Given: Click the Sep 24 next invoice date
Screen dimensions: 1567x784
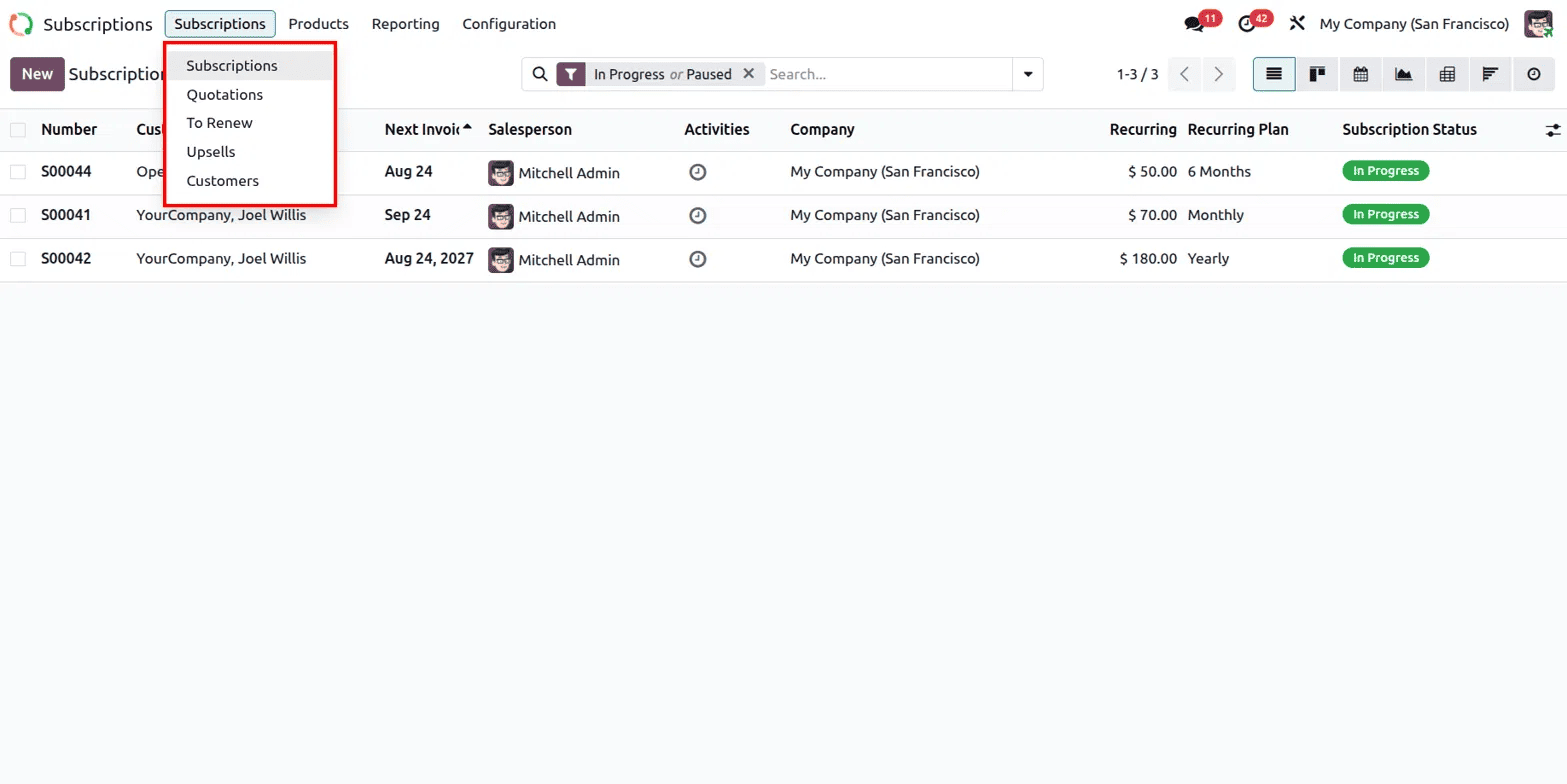Looking at the screenshot, I should pyautogui.click(x=408, y=215).
